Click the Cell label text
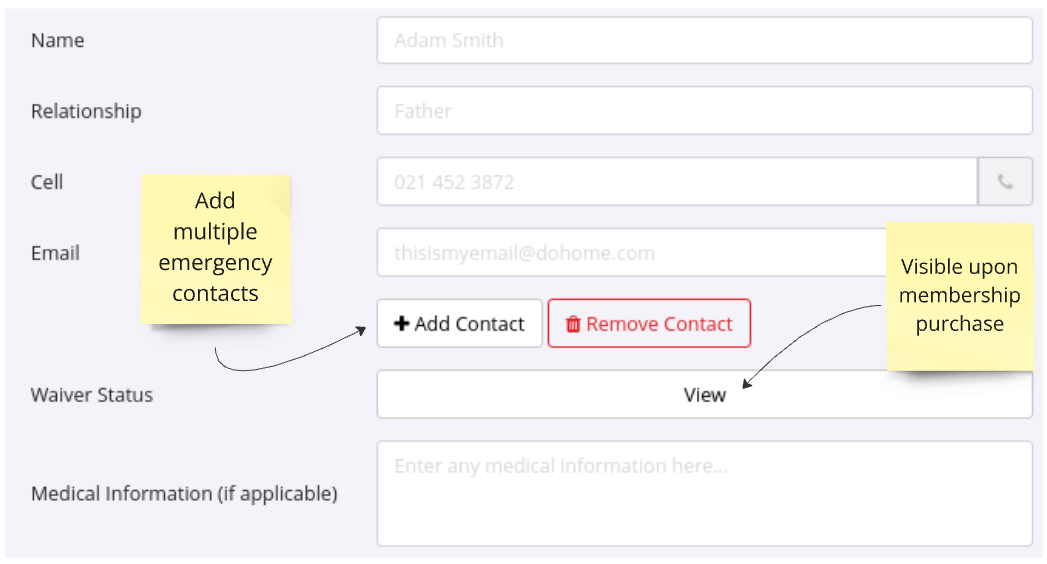 [x=47, y=182]
